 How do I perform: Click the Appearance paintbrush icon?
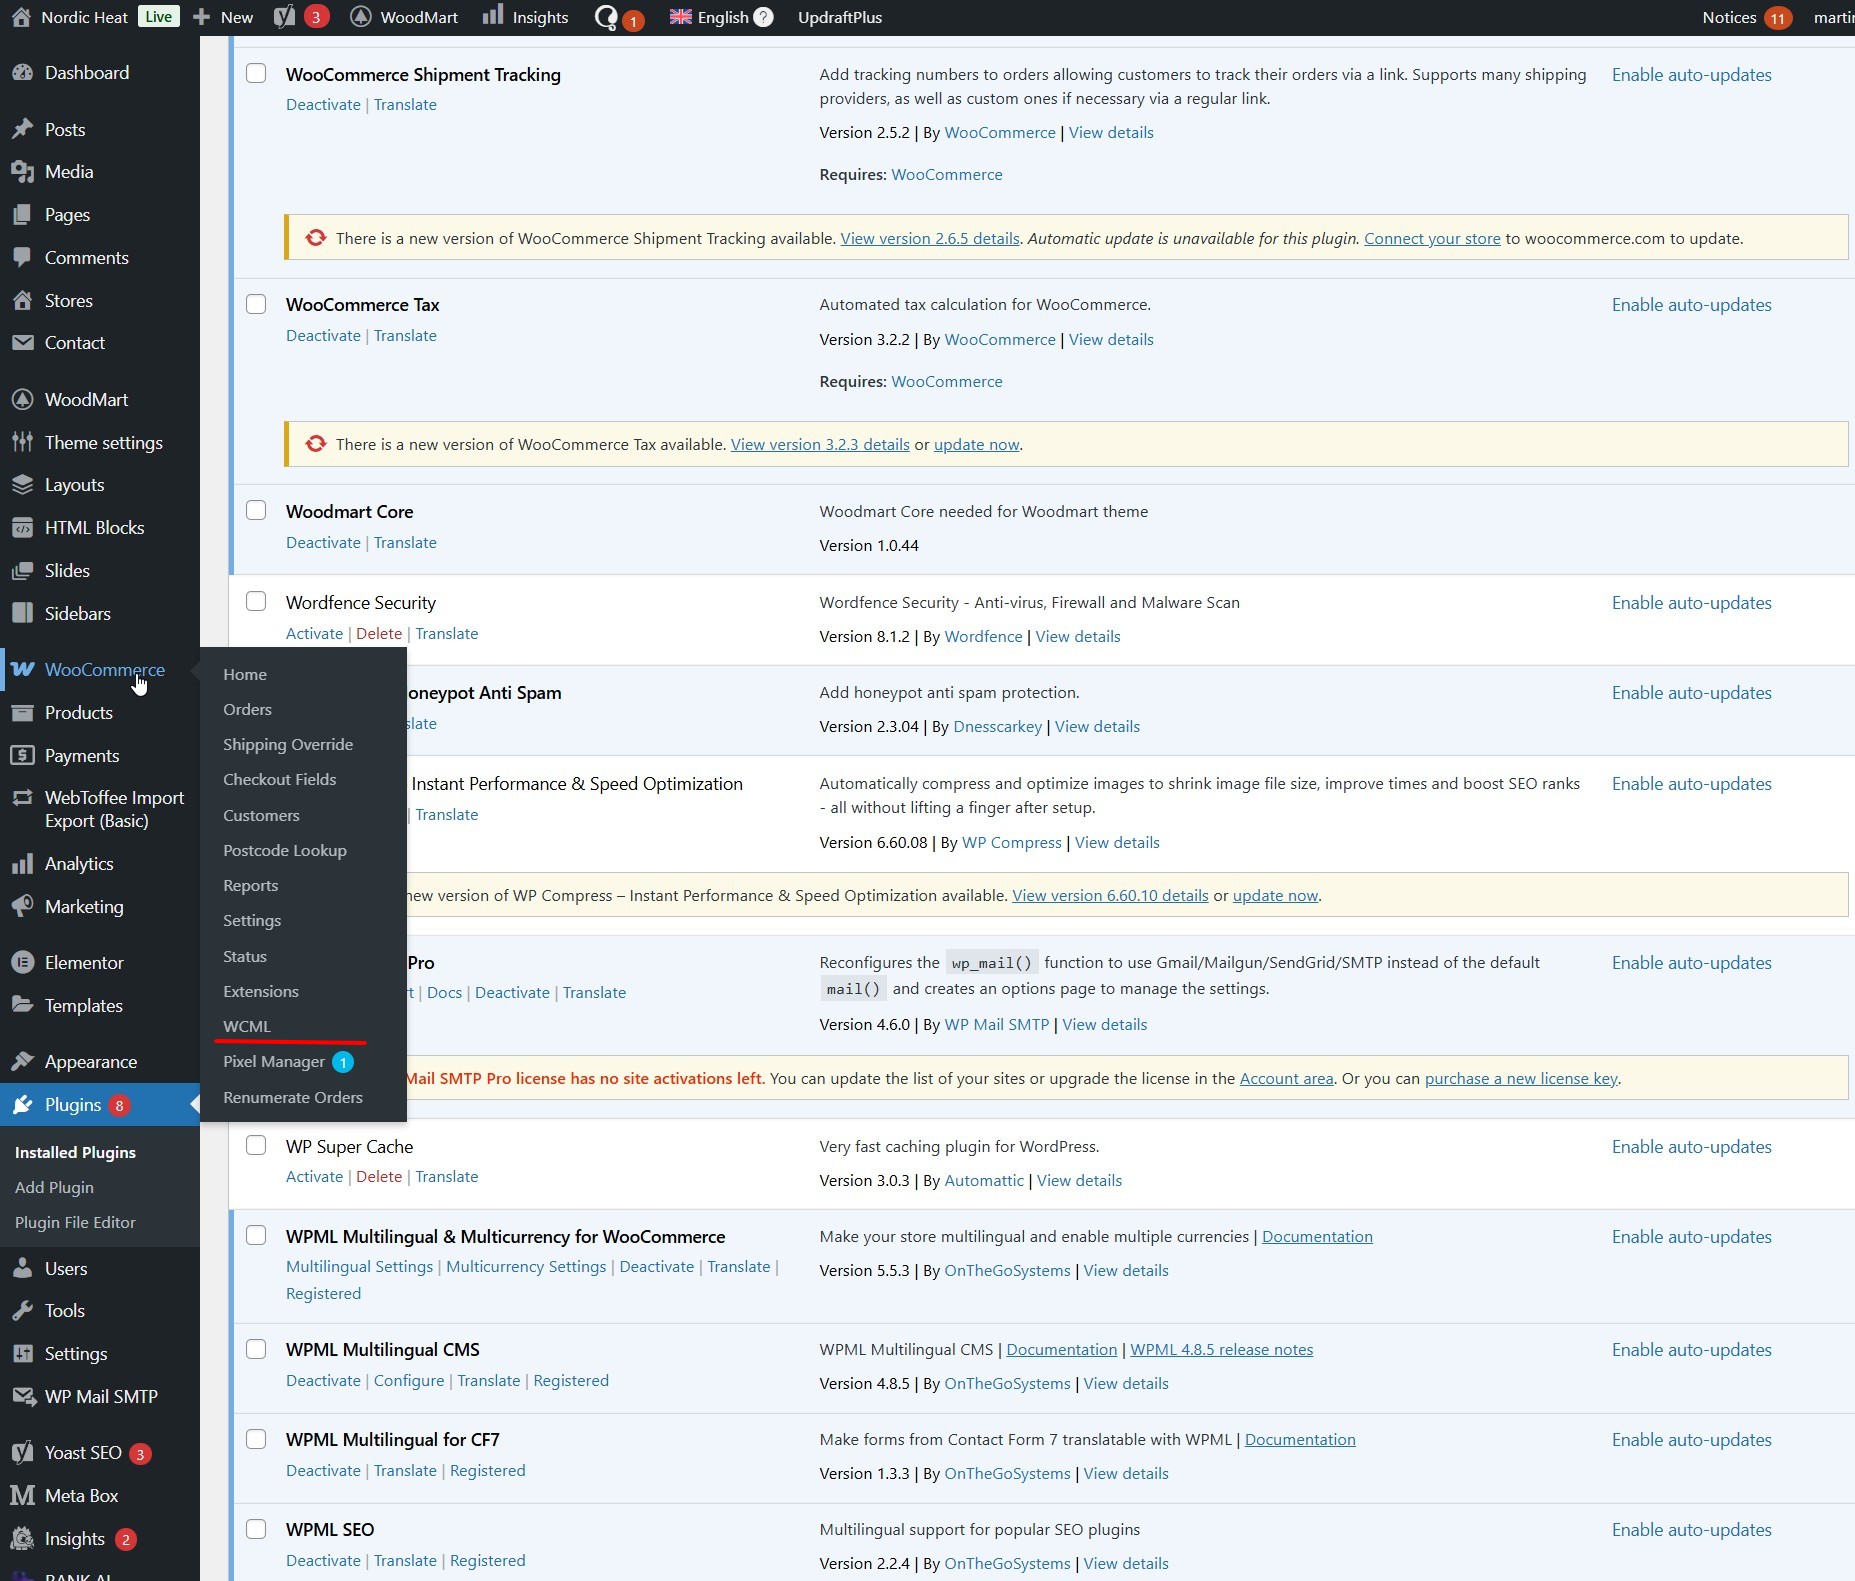pyautogui.click(x=22, y=1062)
